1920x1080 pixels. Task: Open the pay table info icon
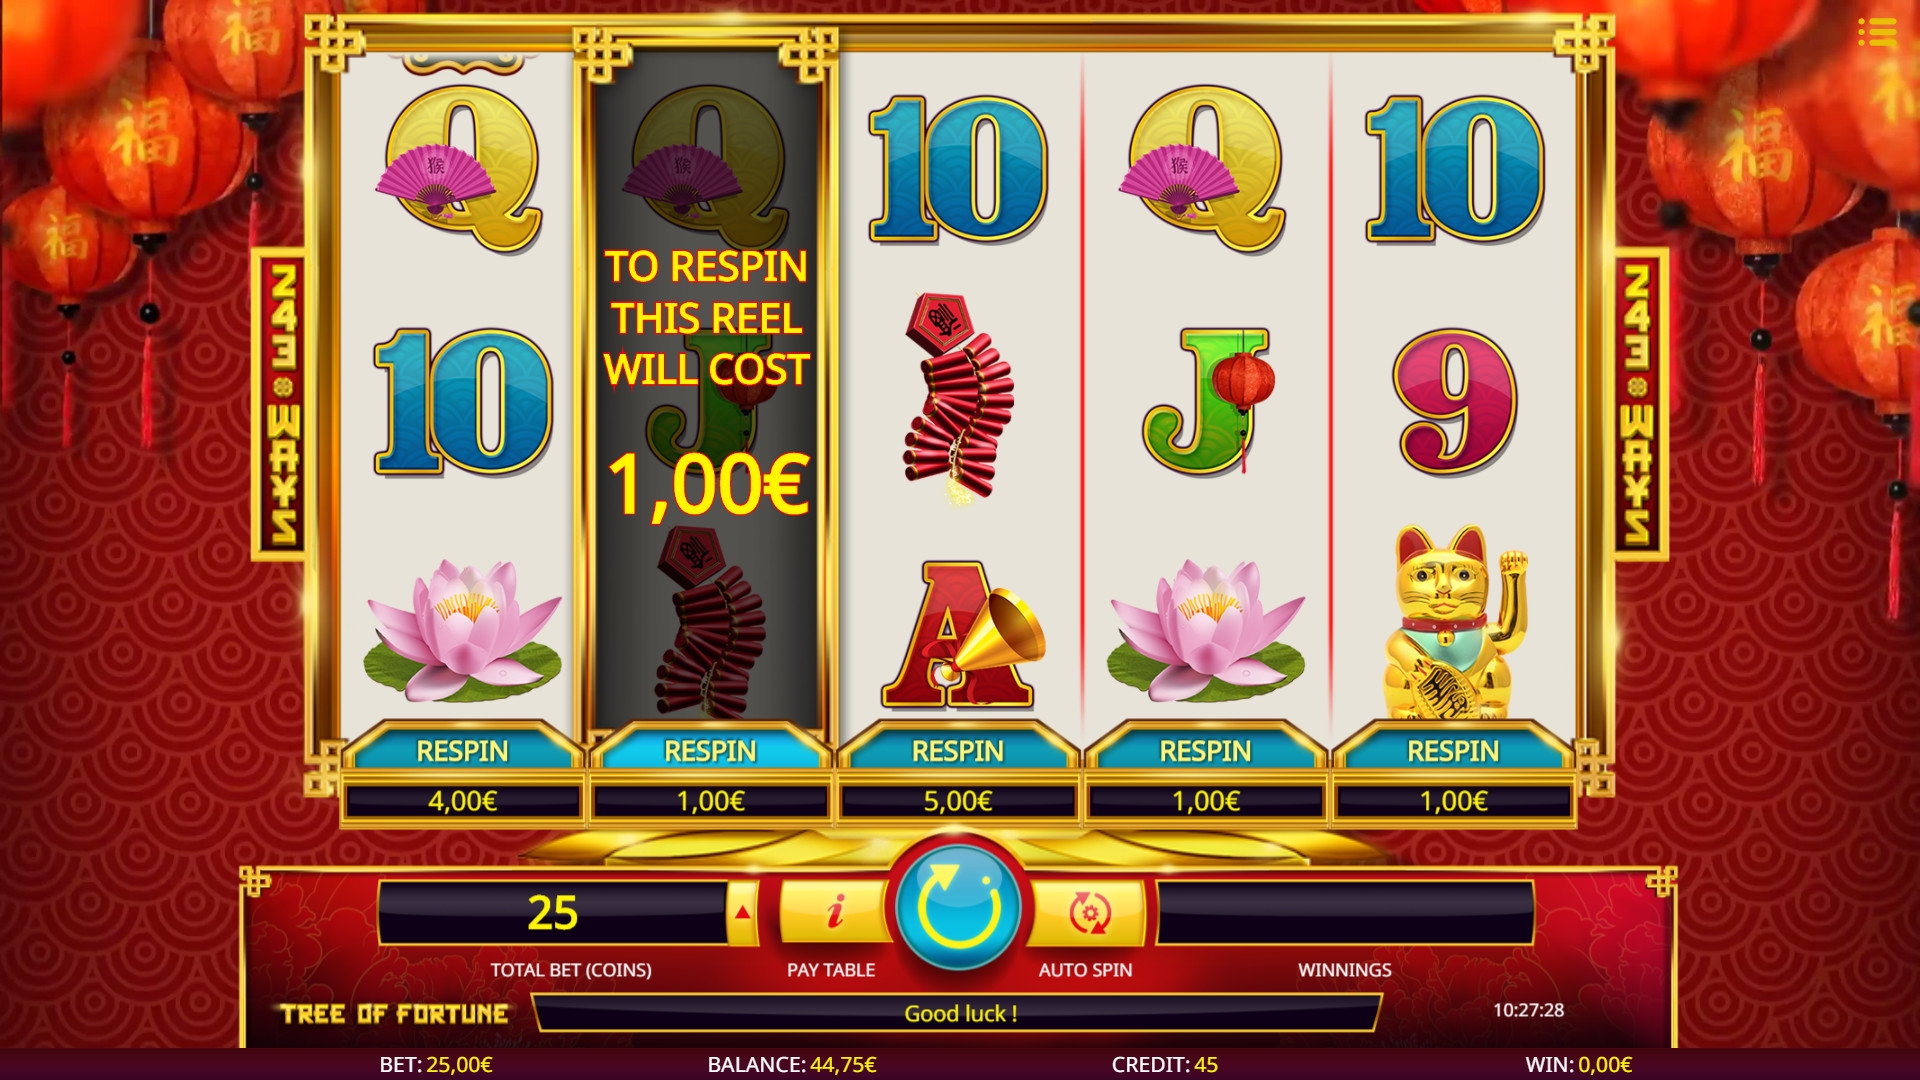tap(834, 912)
